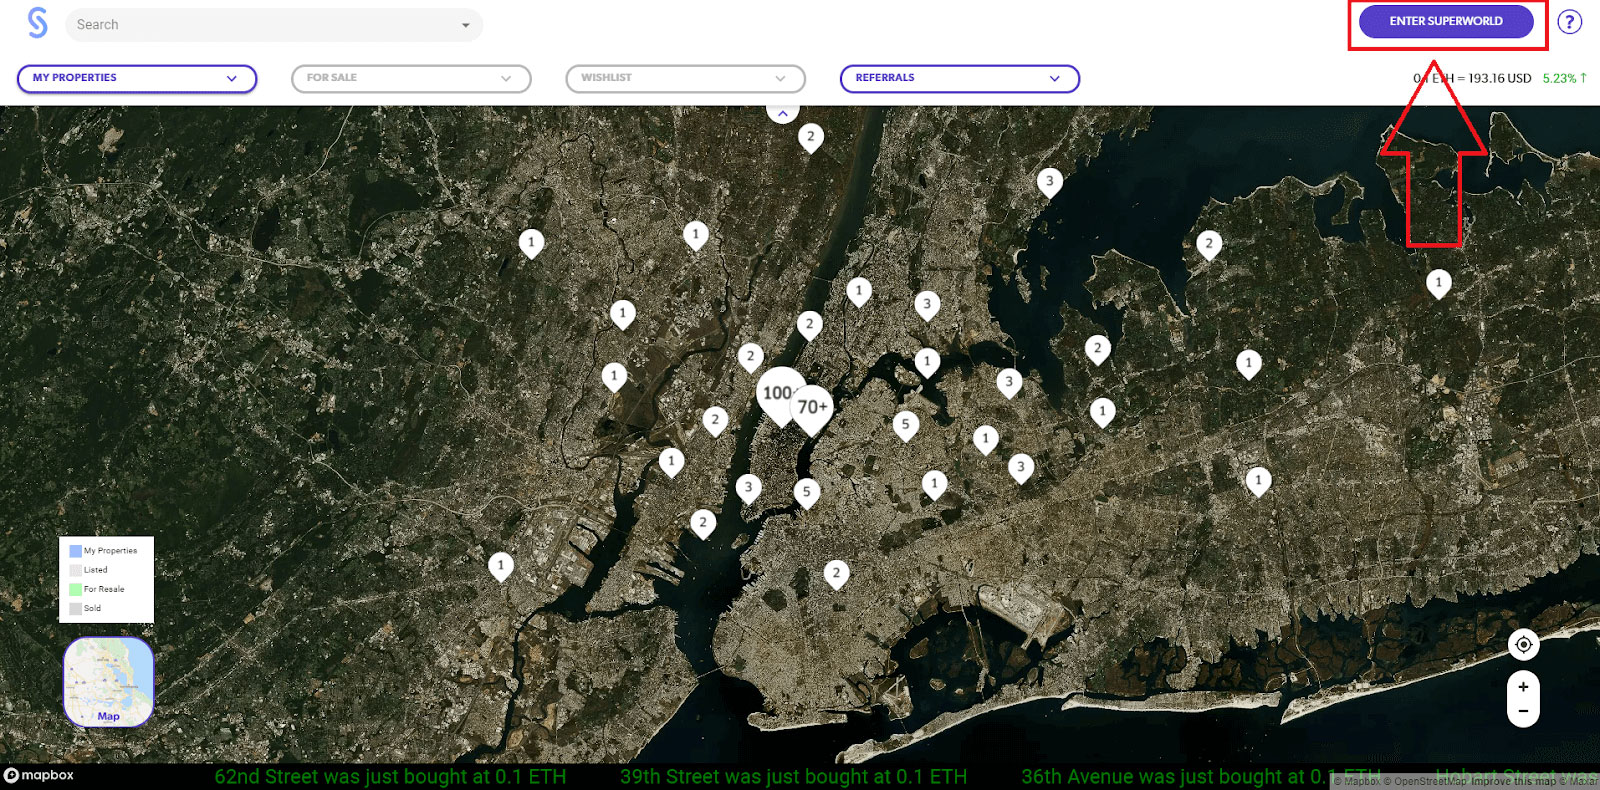Click the mapbox logo
Image resolution: width=1600 pixels, height=790 pixels.
coord(40,775)
